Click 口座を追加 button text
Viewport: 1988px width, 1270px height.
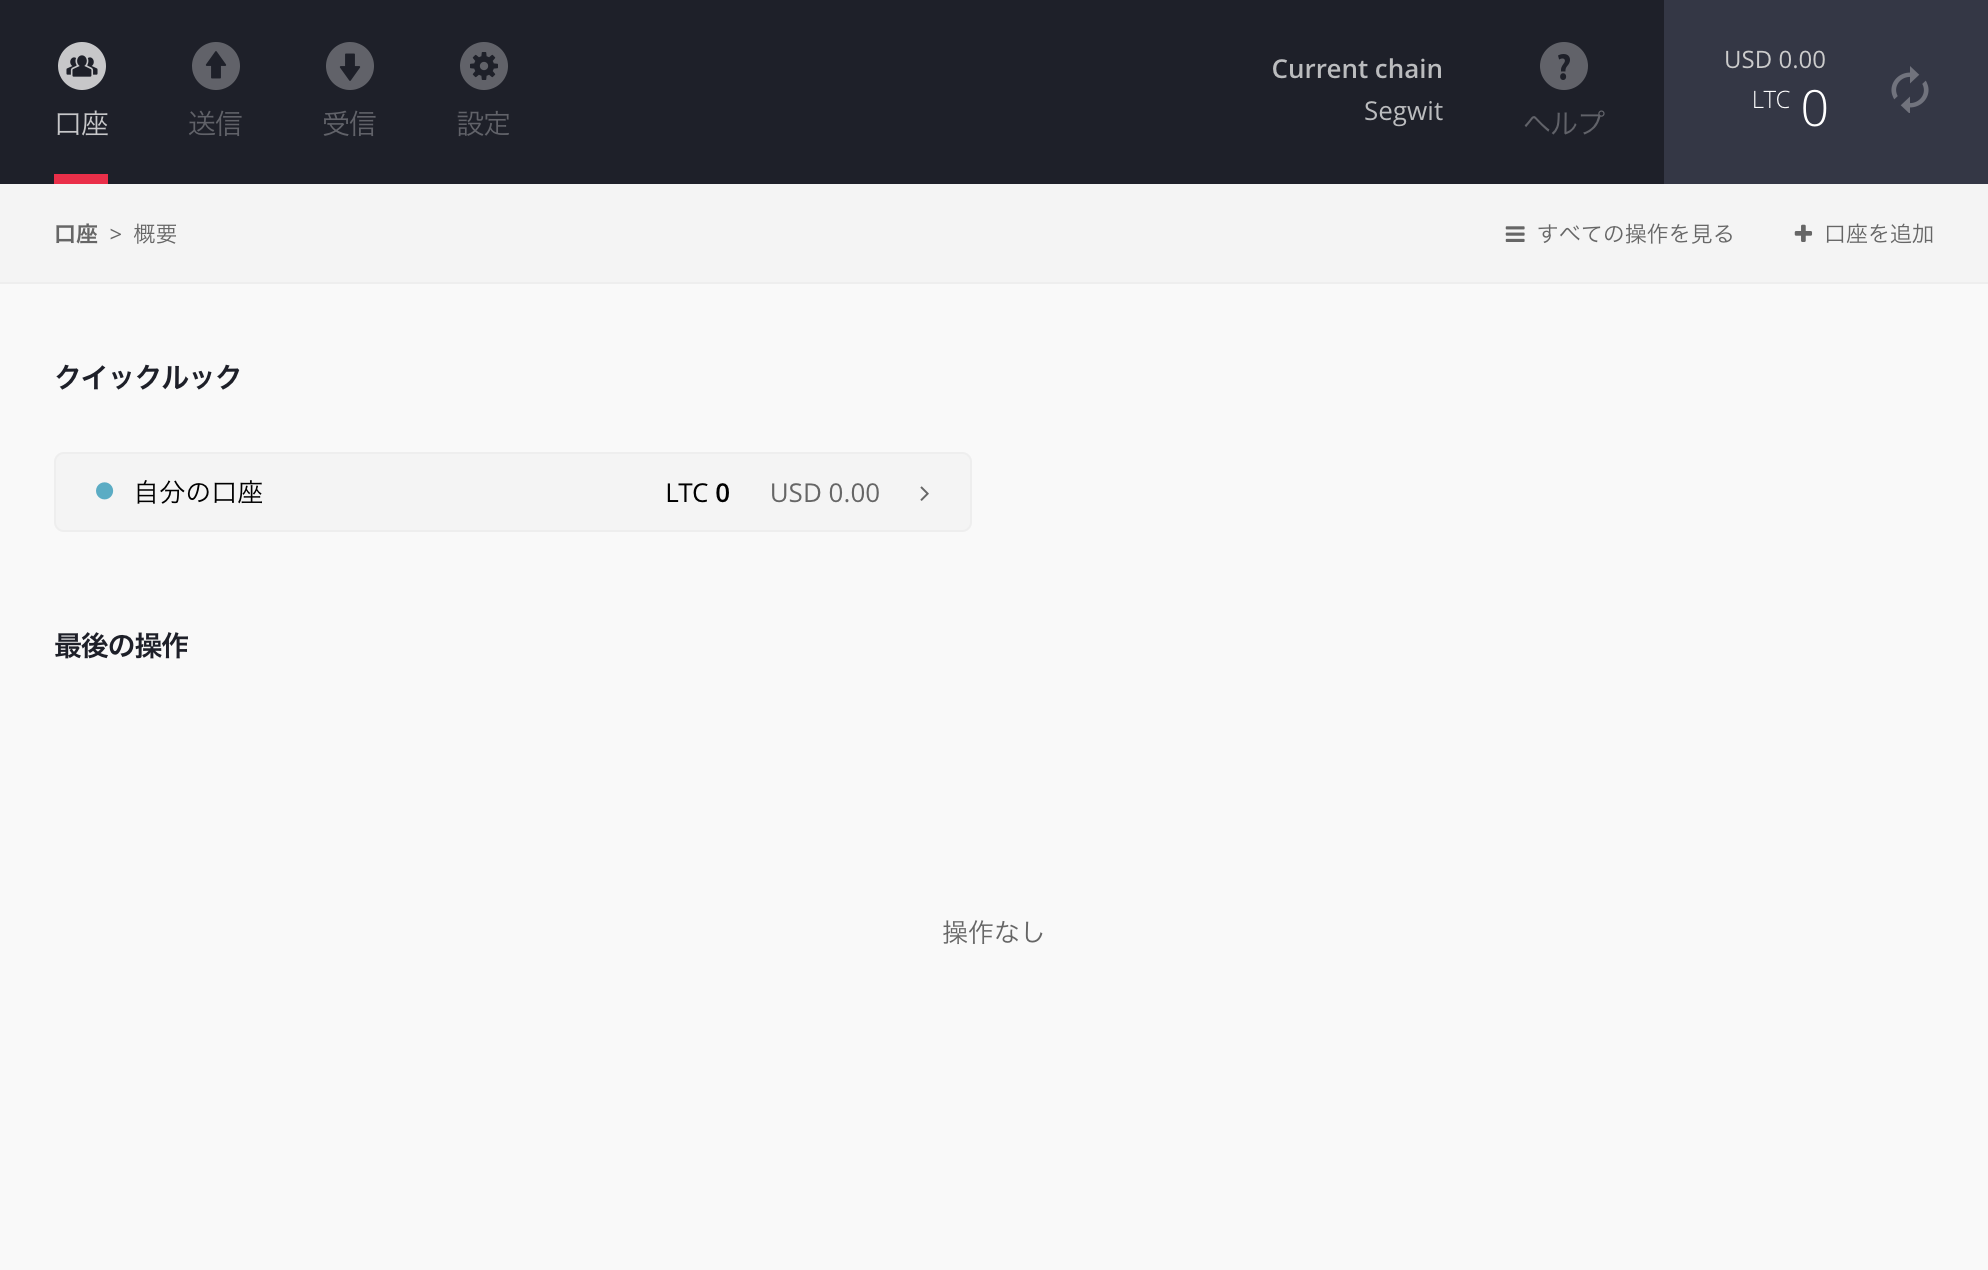[1879, 234]
